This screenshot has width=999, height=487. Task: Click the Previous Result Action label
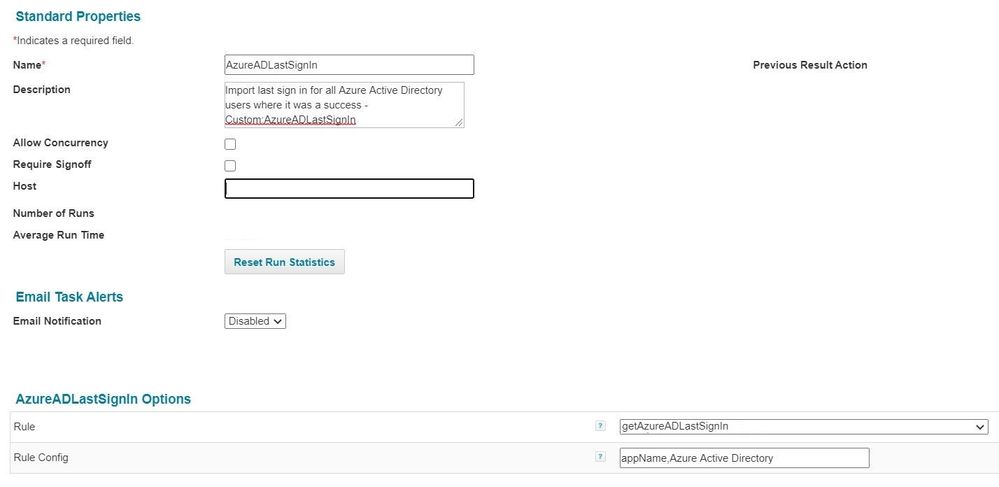point(810,65)
